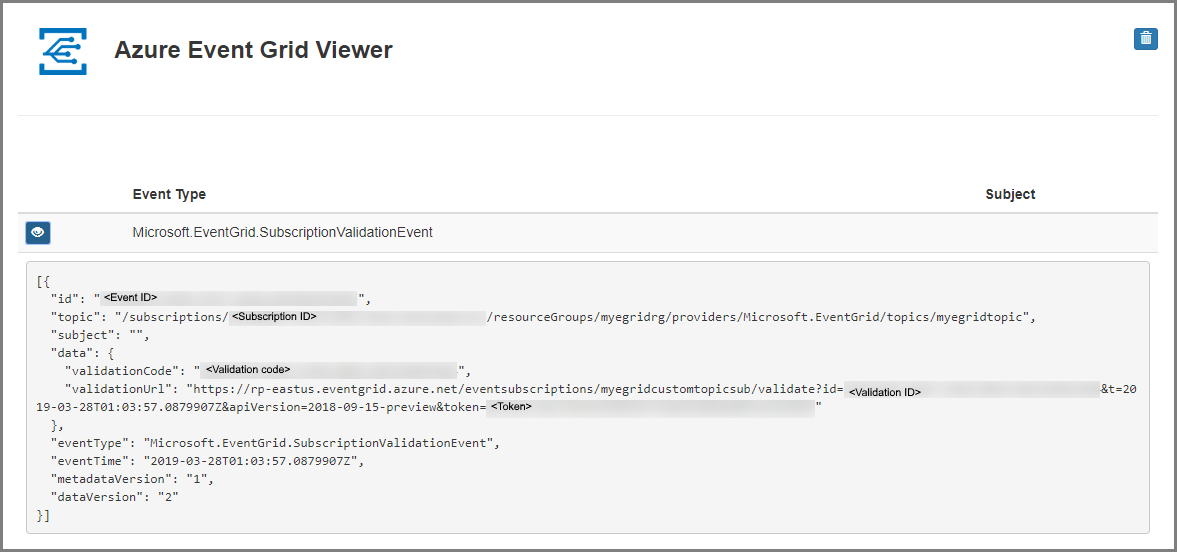Click the Validation ID placeholder in URL
Viewport: 1177px width, 552px height.
coord(972,391)
